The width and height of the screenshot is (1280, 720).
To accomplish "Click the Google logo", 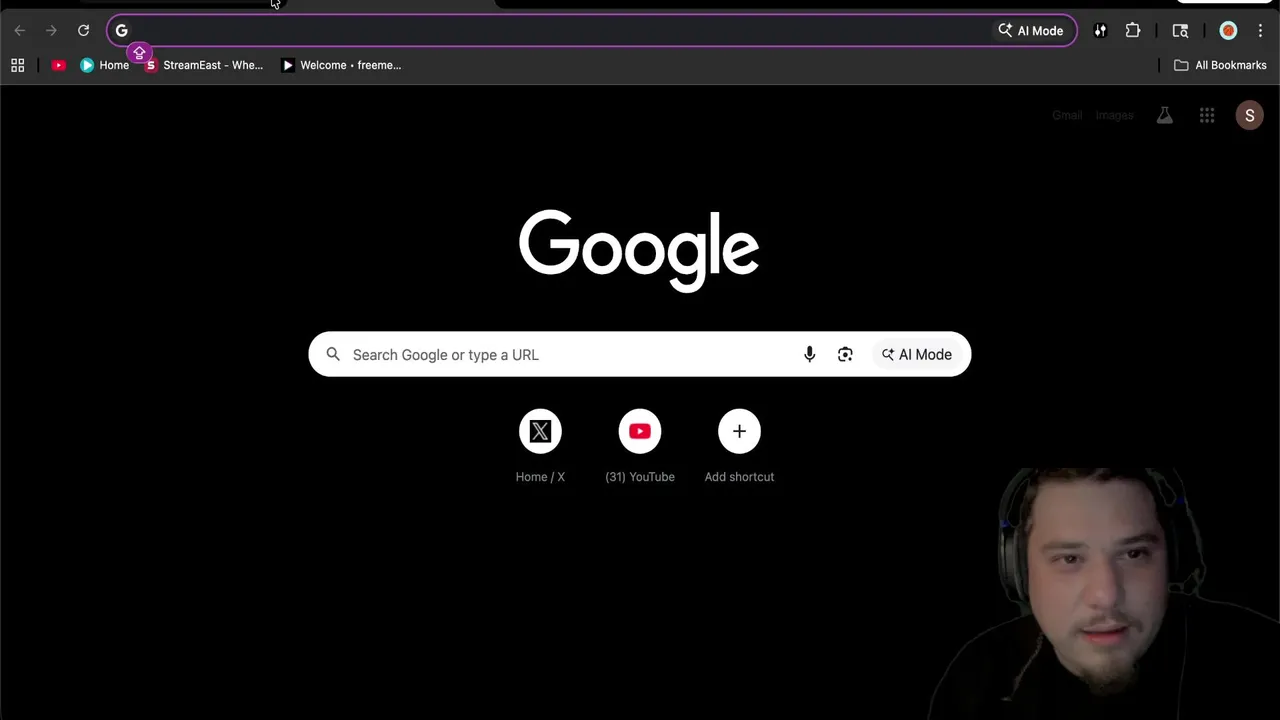I will (x=639, y=250).
